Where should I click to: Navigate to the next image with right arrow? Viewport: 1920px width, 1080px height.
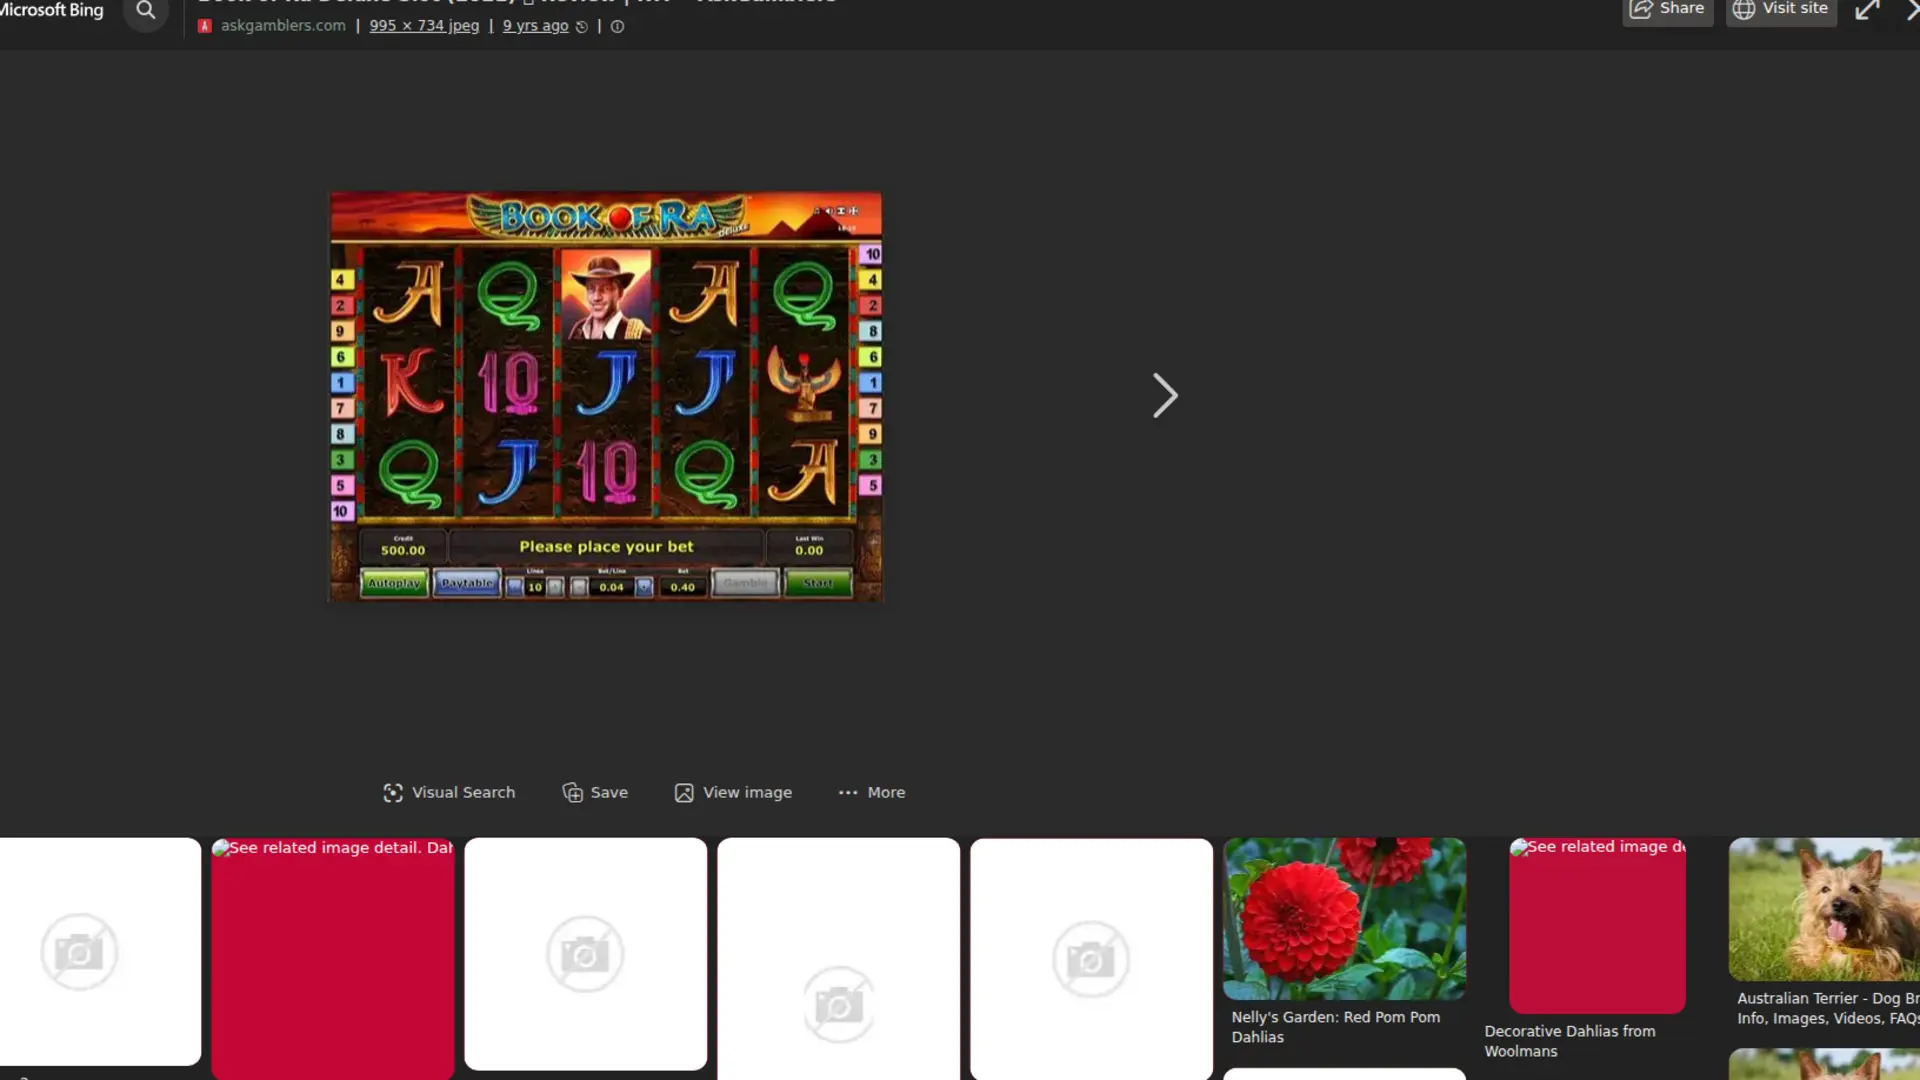coord(1164,395)
